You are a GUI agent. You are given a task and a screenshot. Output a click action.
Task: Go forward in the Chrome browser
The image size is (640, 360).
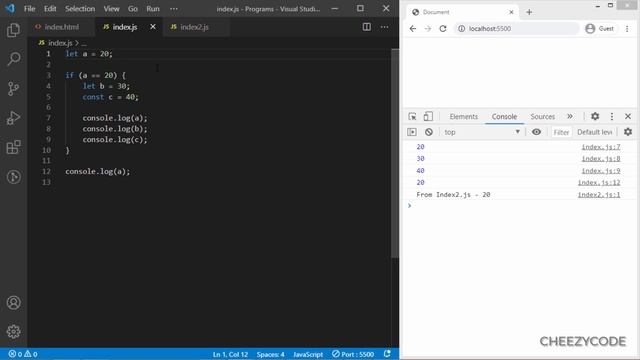pos(427,29)
